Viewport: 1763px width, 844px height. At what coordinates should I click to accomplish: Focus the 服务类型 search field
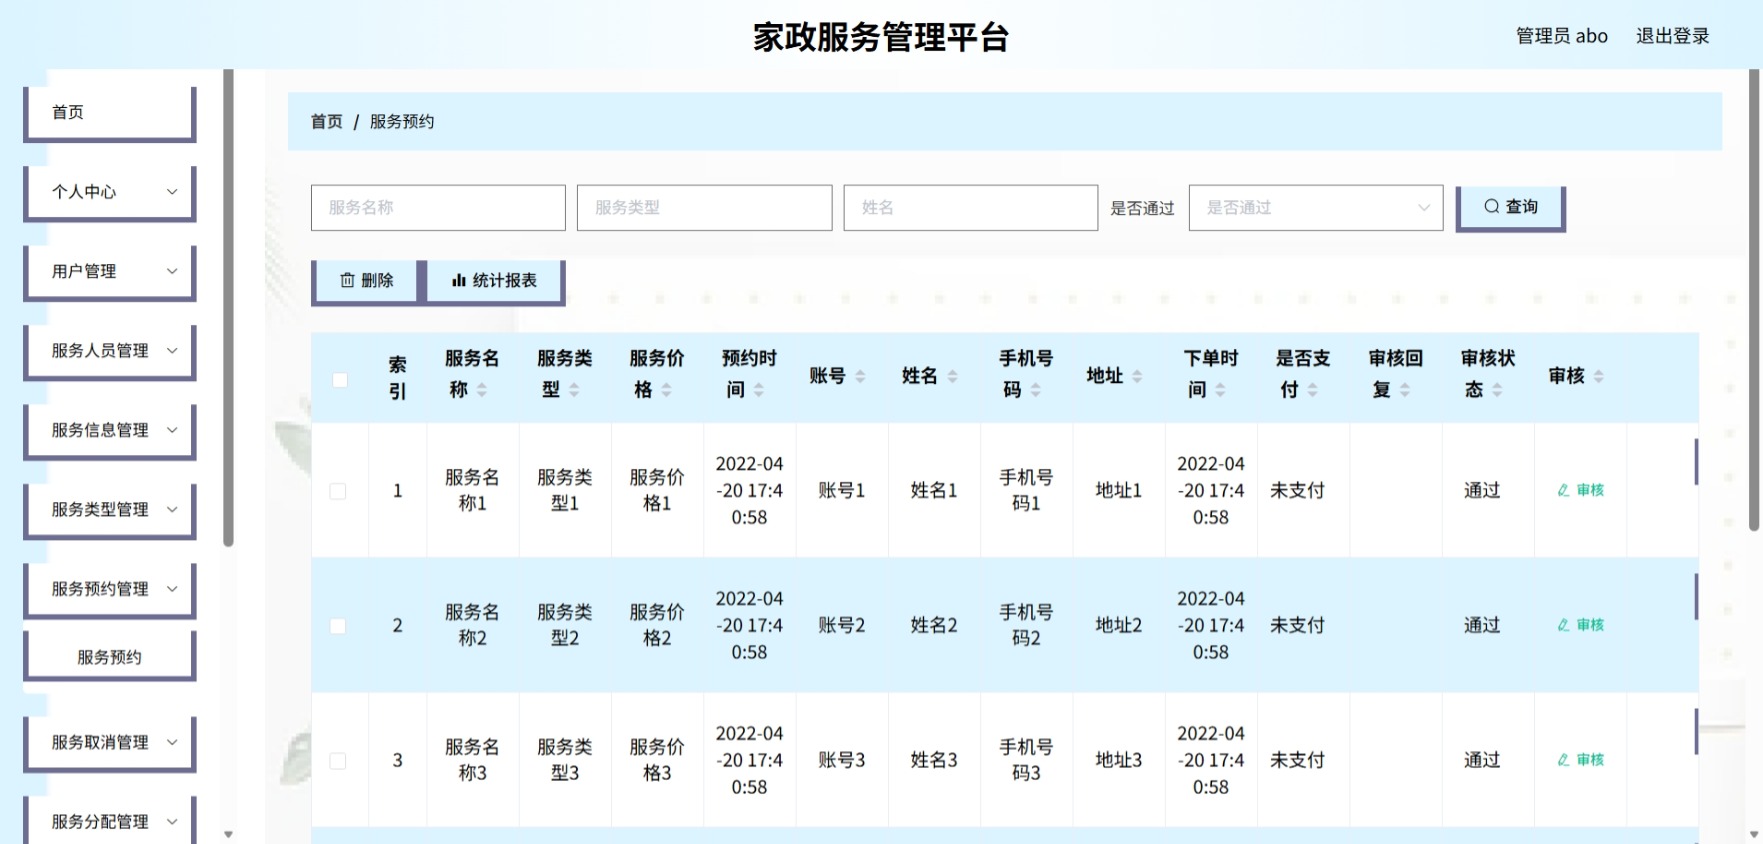tap(704, 208)
